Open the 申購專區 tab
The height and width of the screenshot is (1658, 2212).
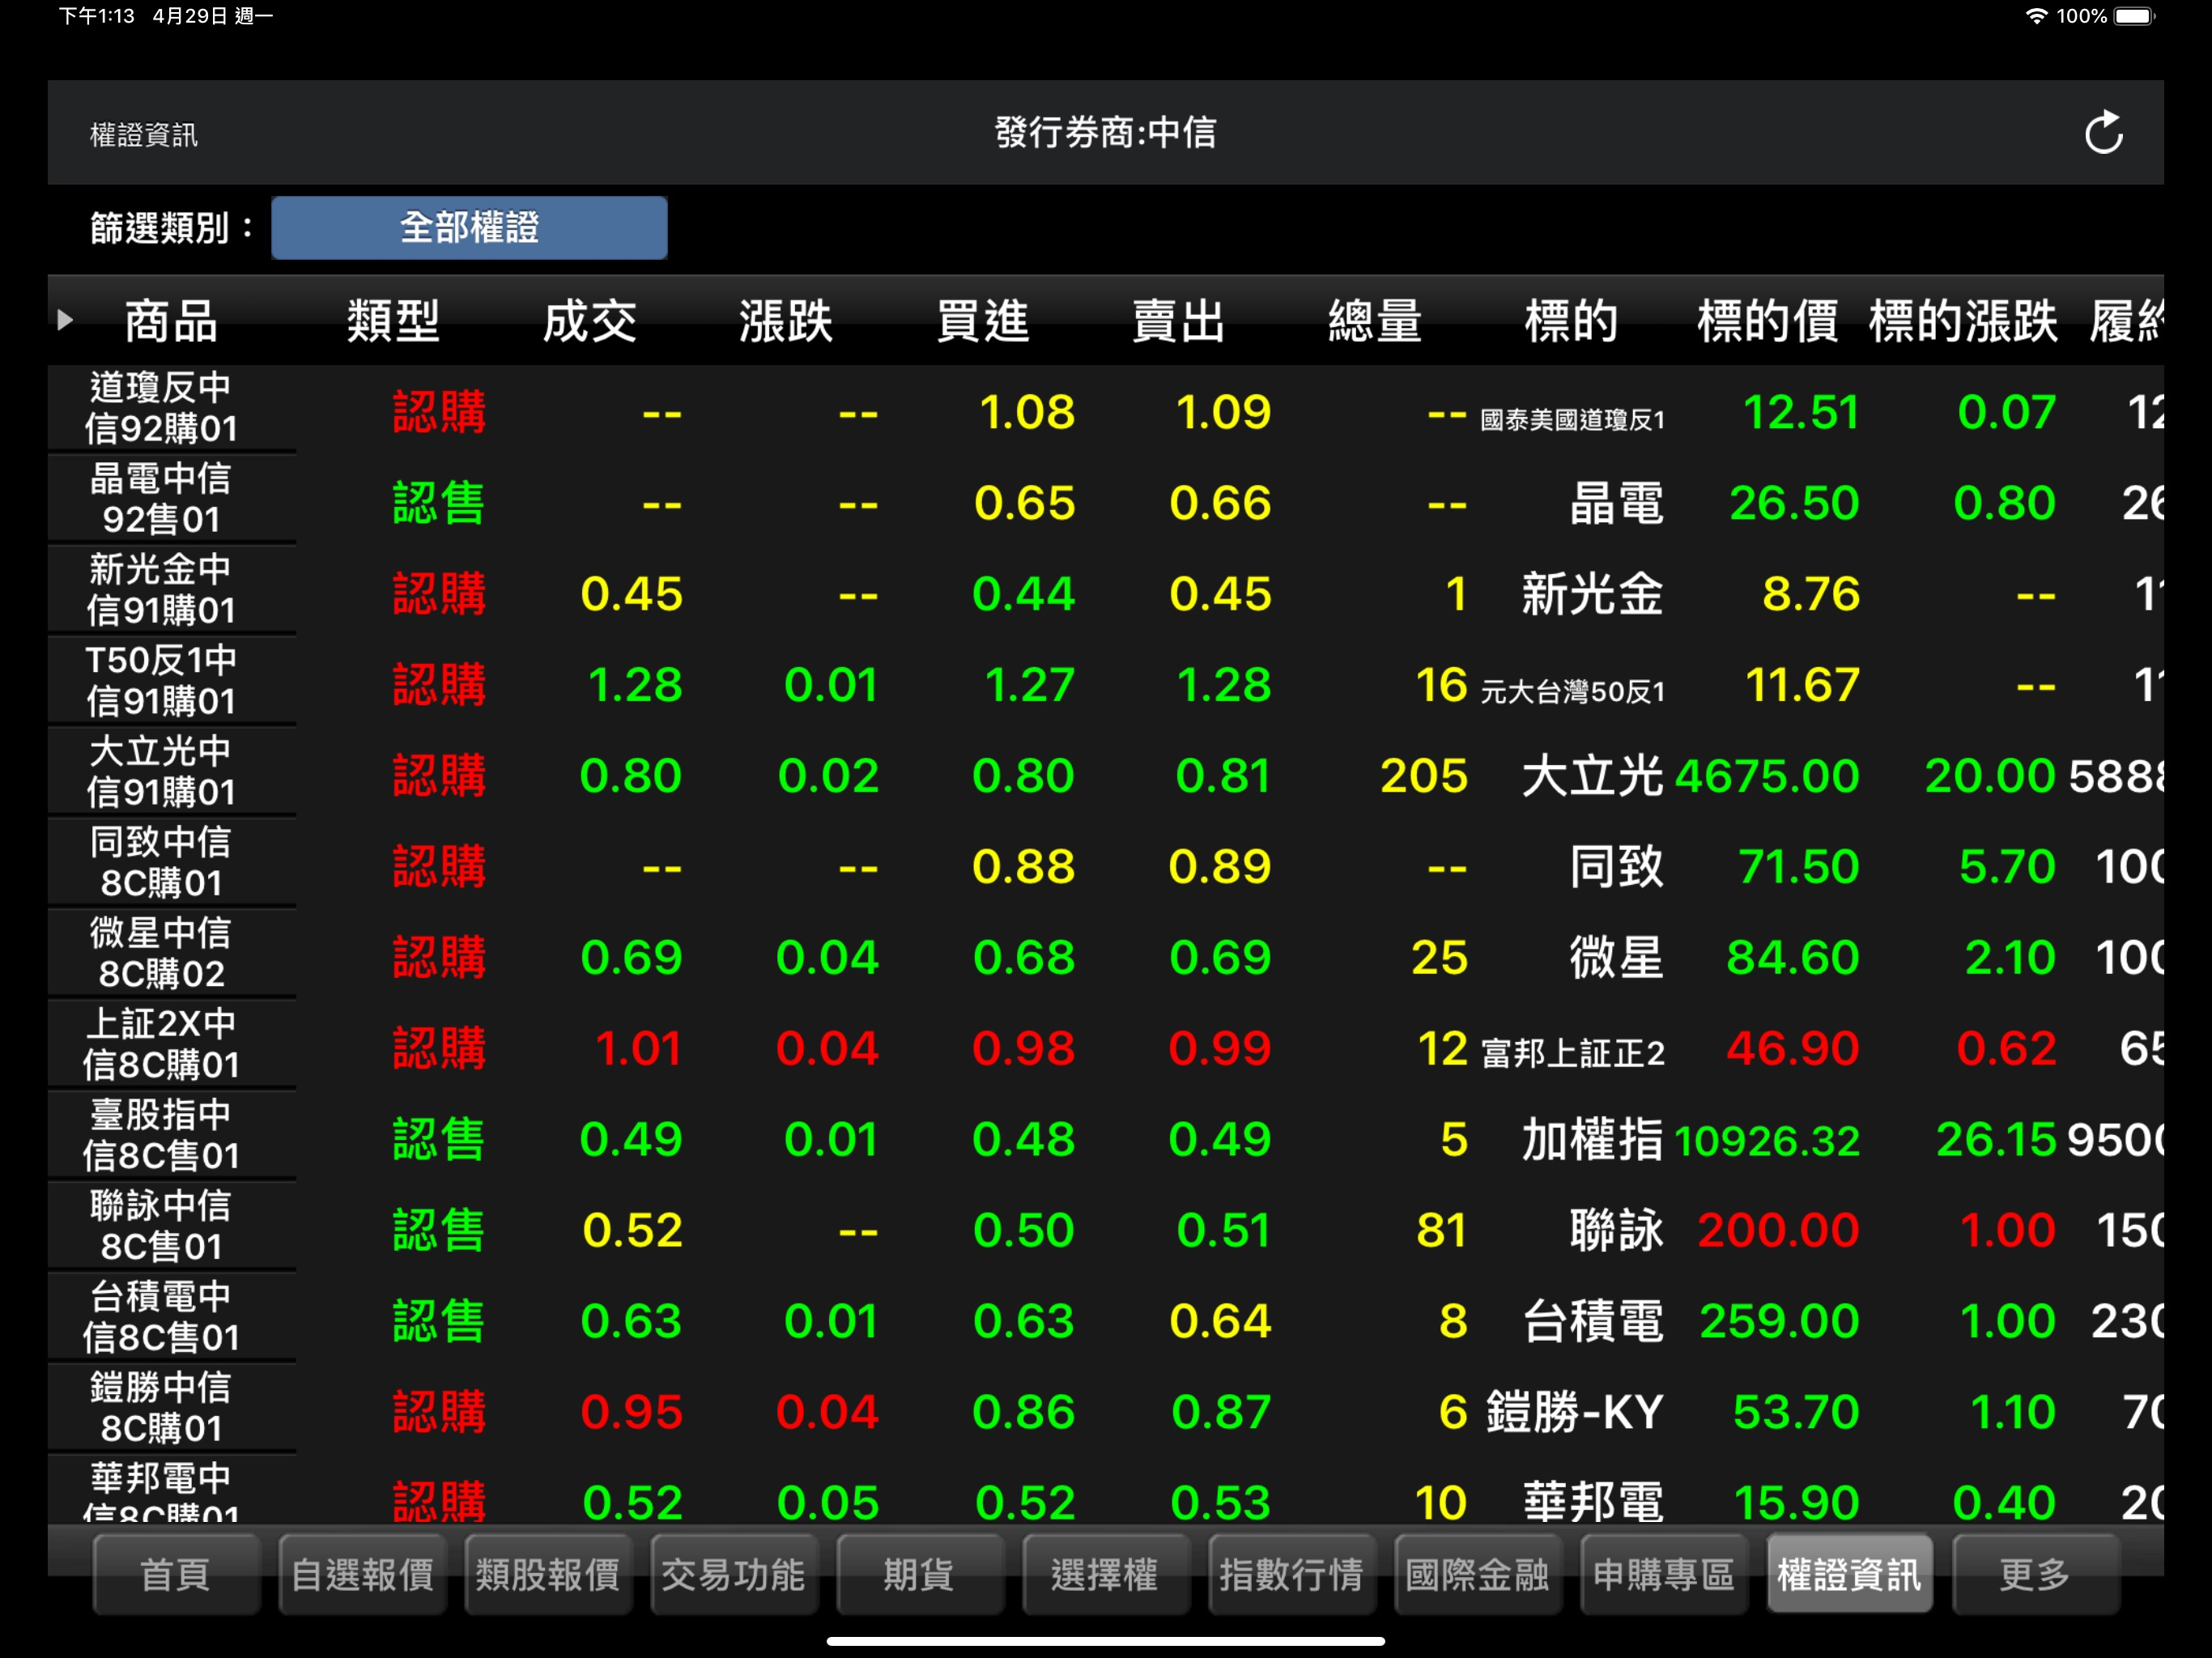coord(1664,1574)
